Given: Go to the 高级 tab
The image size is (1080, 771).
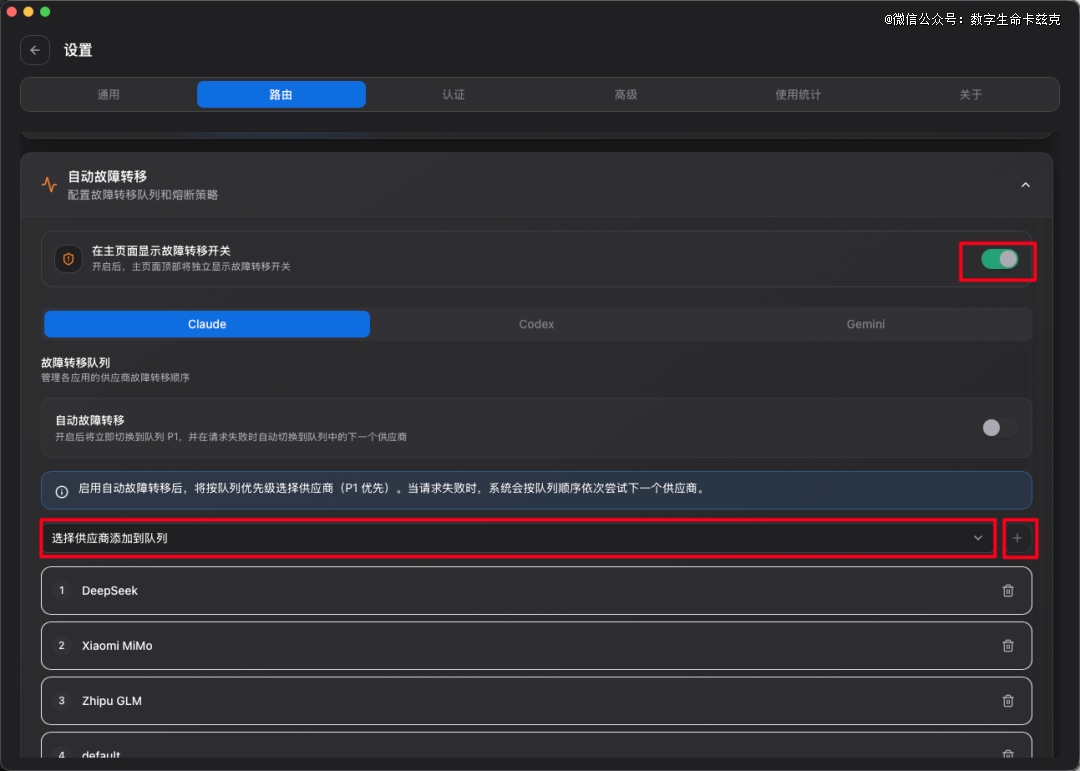Looking at the screenshot, I should 626,94.
